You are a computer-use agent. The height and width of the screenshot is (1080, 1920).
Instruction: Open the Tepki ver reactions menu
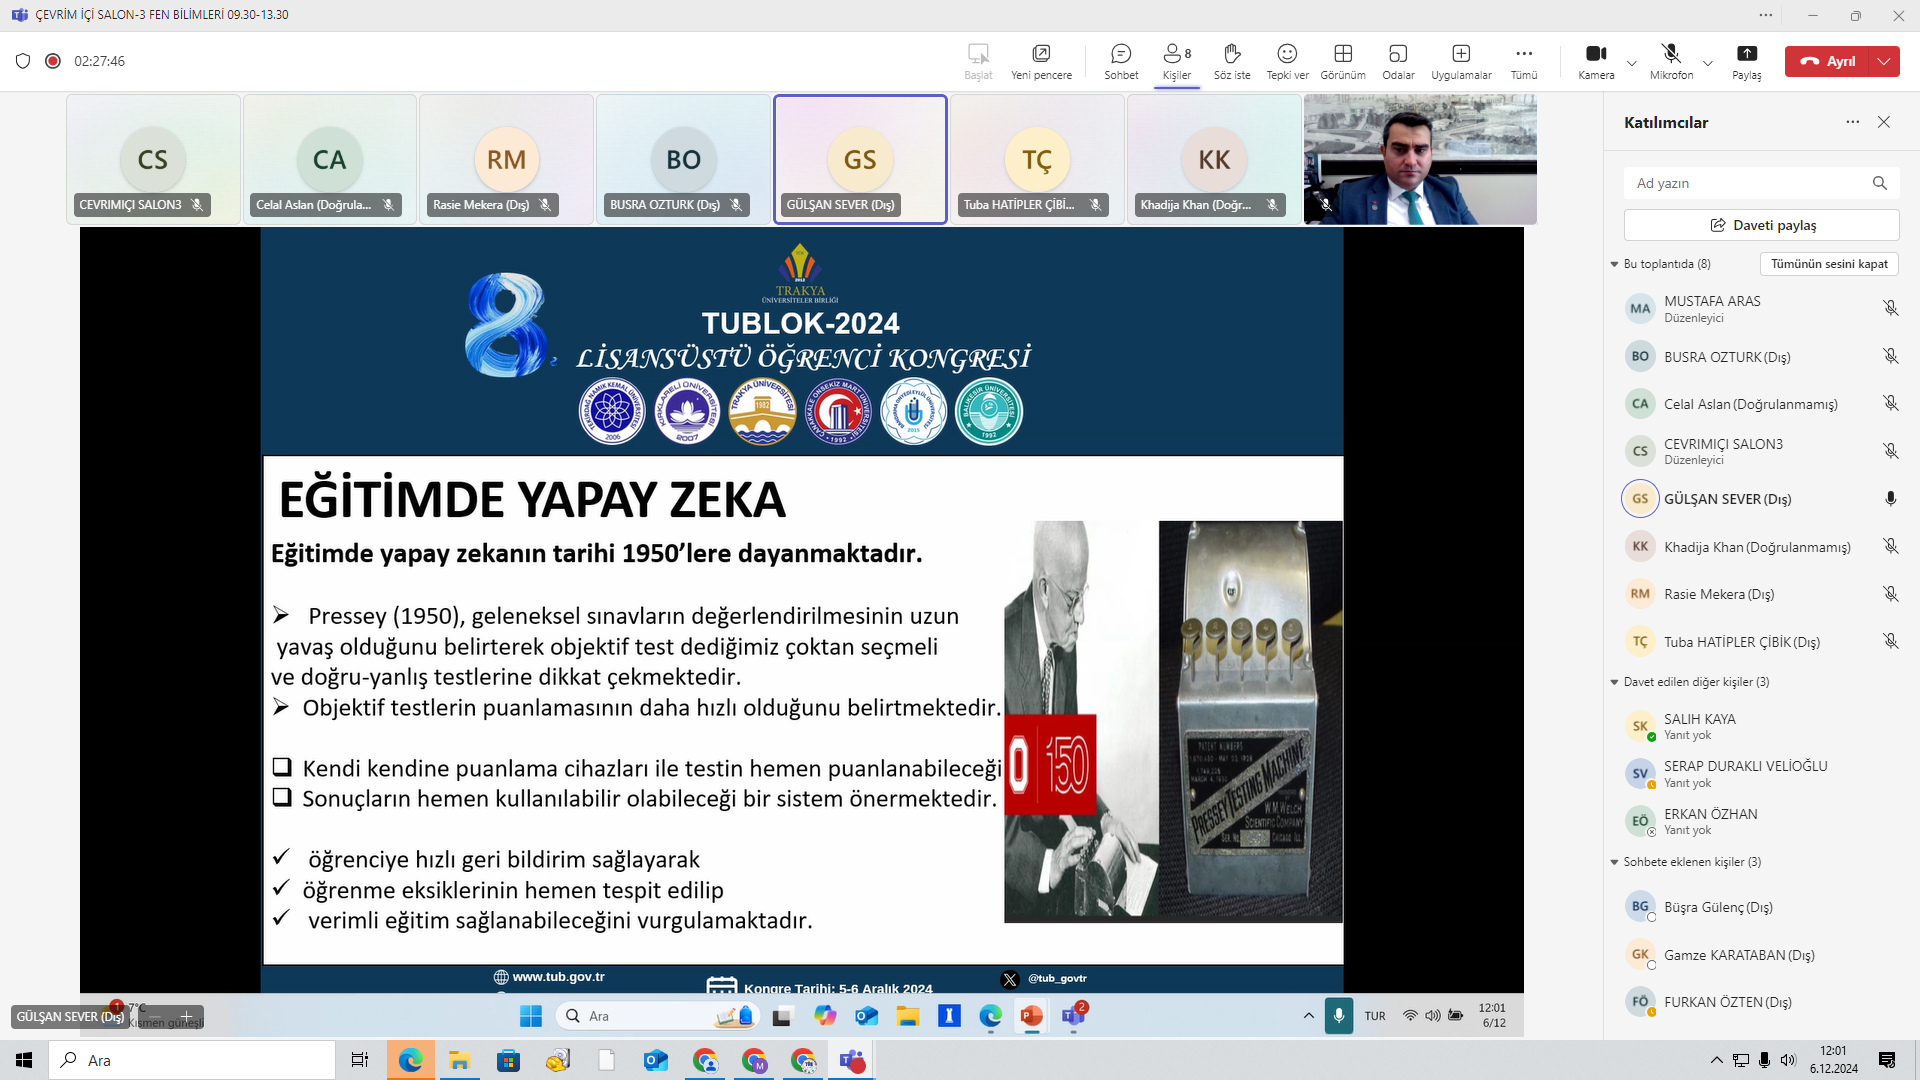pos(1287,61)
